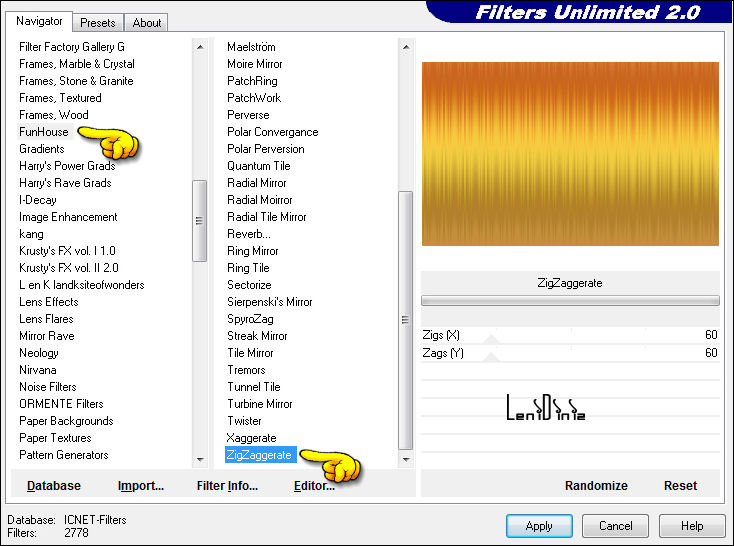This screenshot has width=734, height=546.
Task: Select the SpyroZag filter
Action: click(250, 319)
